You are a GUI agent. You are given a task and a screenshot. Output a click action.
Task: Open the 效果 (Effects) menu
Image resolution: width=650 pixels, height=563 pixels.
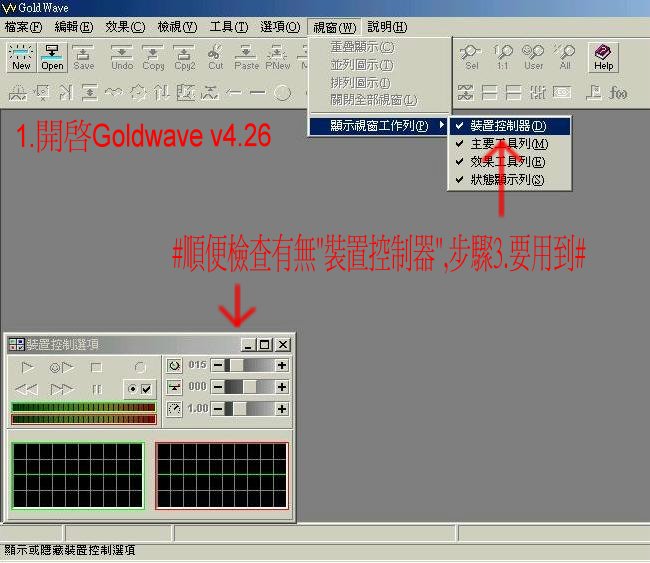click(125, 27)
